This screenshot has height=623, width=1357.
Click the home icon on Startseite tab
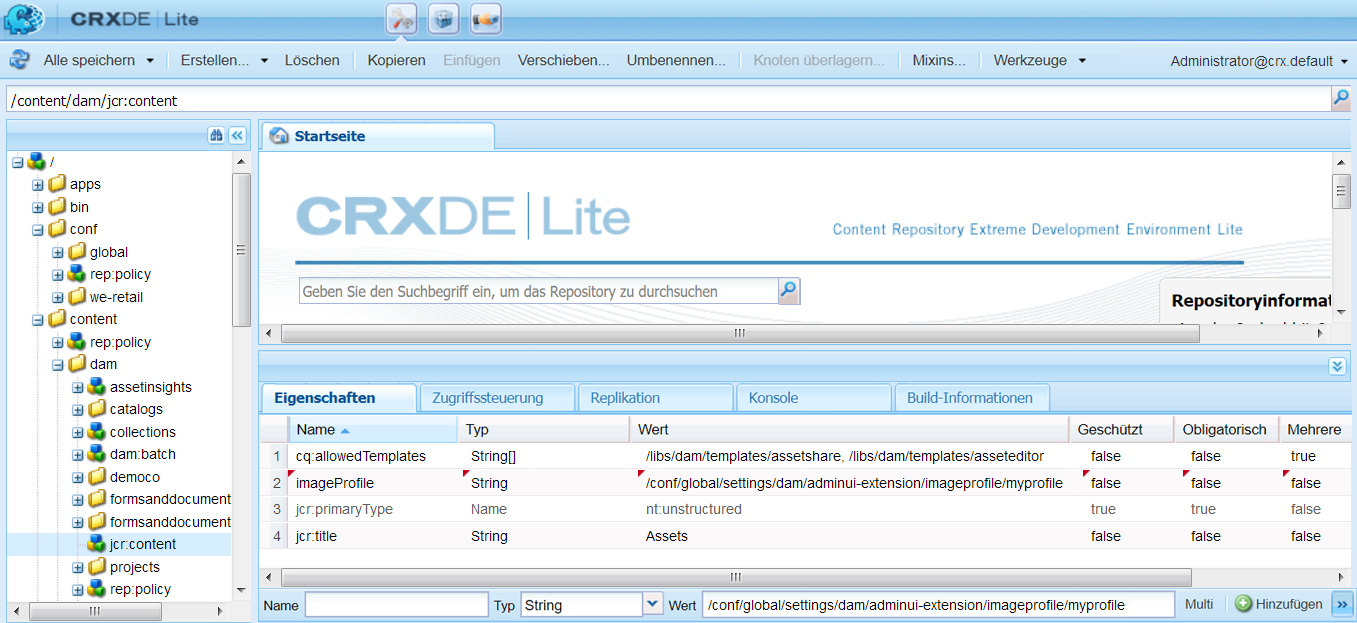click(280, 136)
